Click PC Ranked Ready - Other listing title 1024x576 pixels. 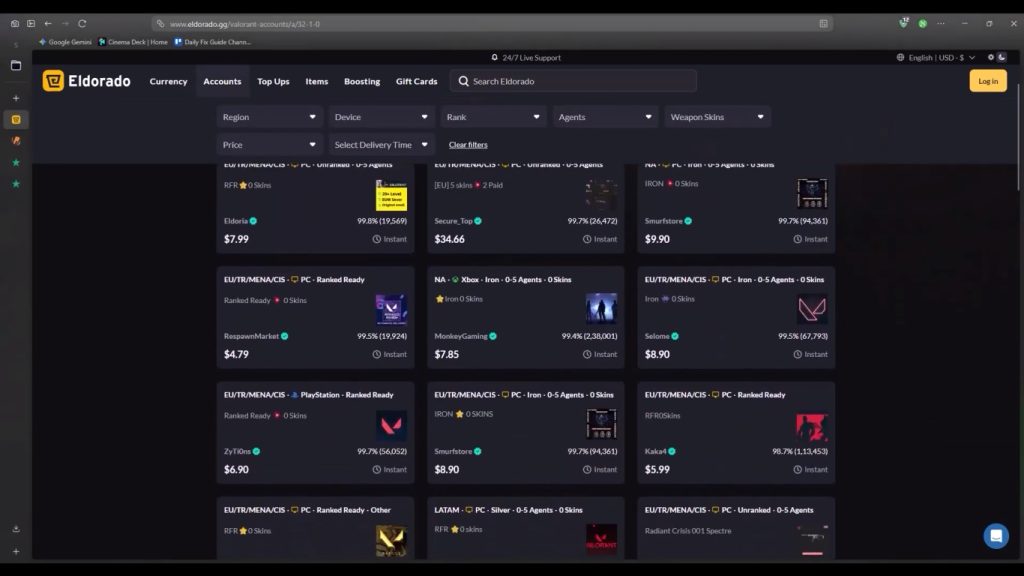tap(307, 510)
